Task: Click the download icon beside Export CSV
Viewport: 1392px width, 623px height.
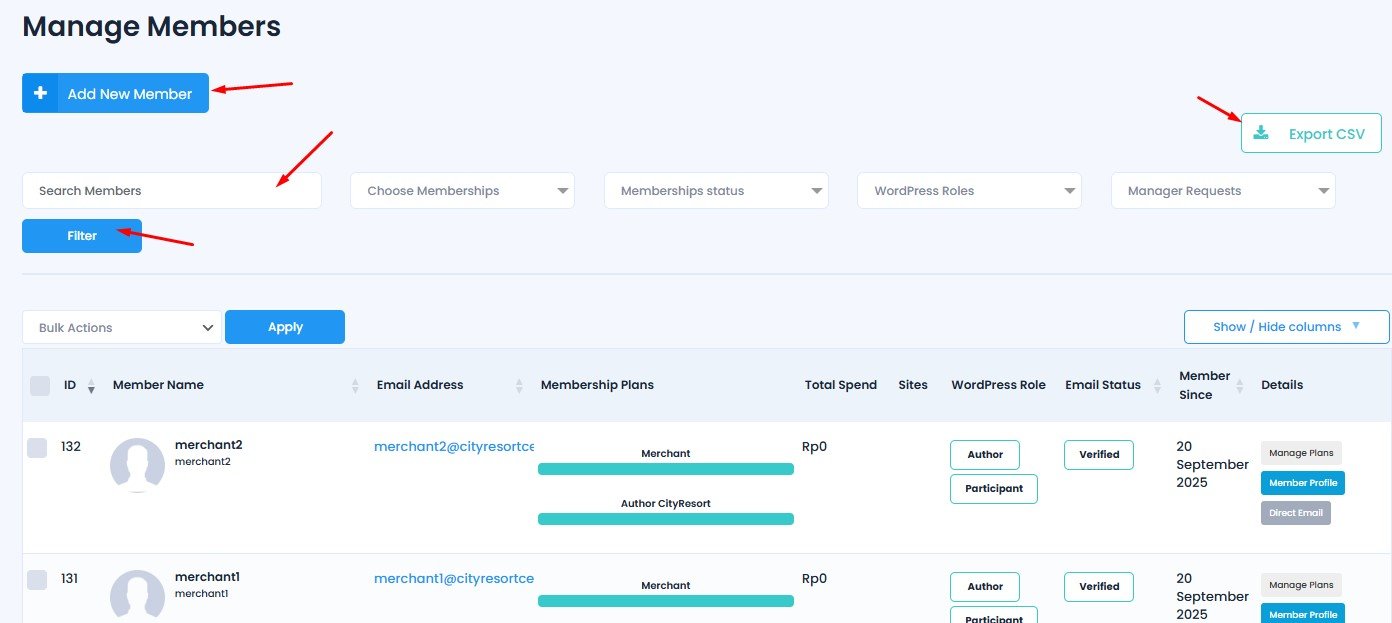Action: click(x=1261, y=133)
